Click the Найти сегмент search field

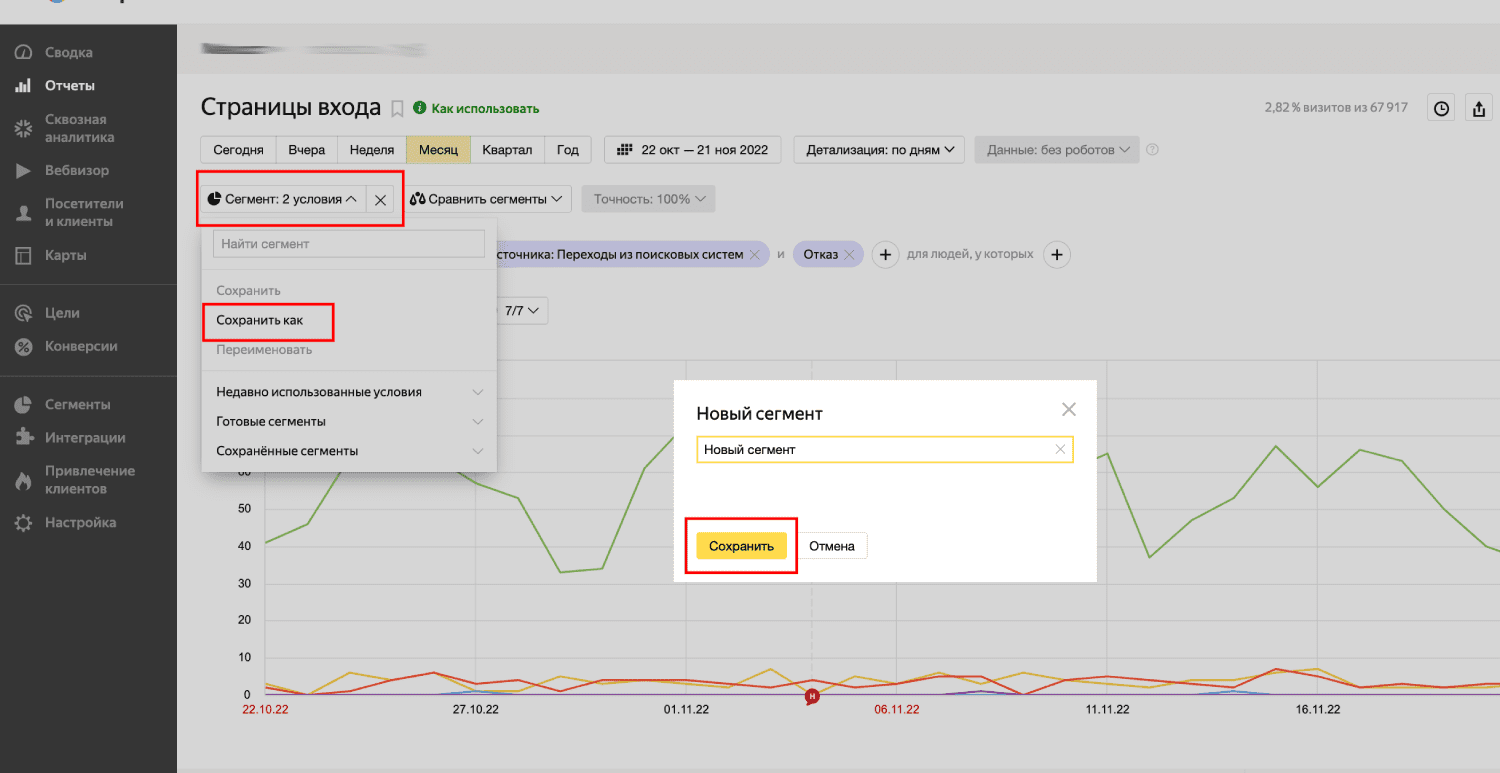[x=348, y=244]
